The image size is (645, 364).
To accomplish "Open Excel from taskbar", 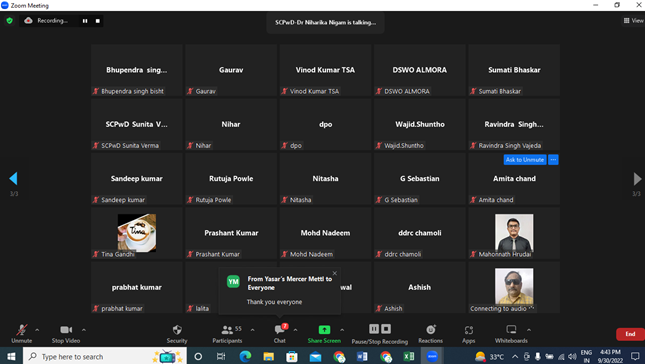I will [409, 357].
